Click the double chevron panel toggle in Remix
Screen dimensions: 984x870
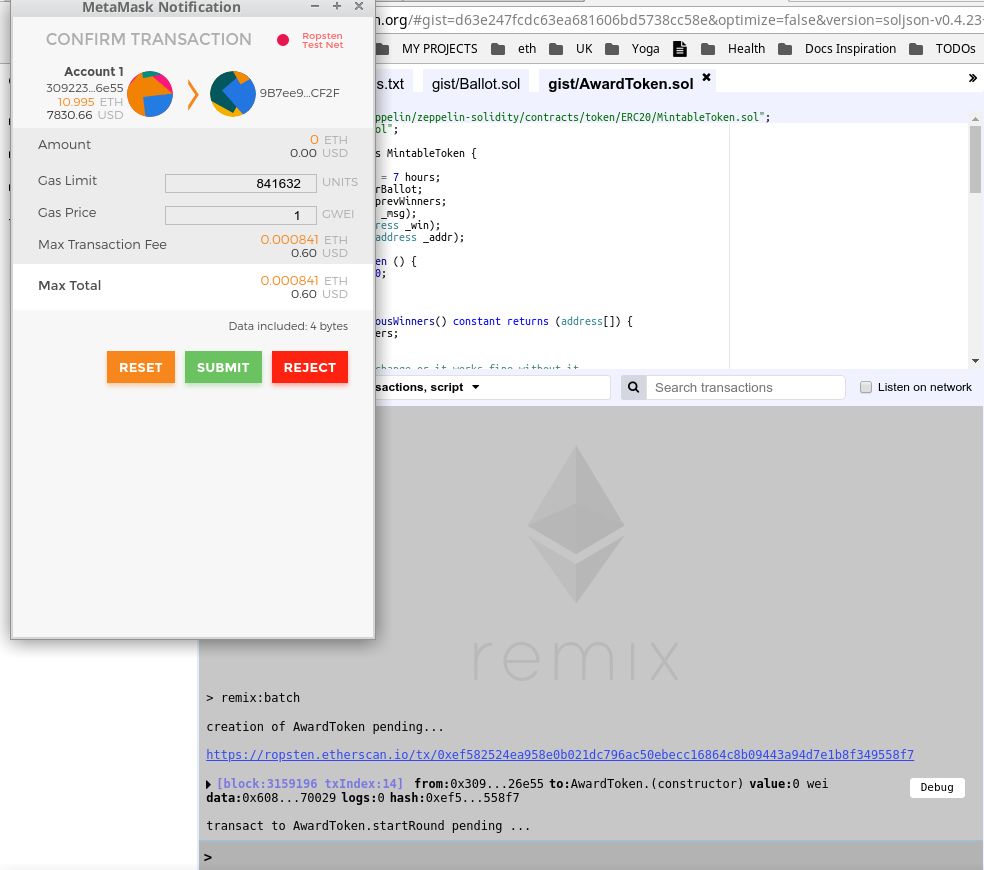coord(973,78)
